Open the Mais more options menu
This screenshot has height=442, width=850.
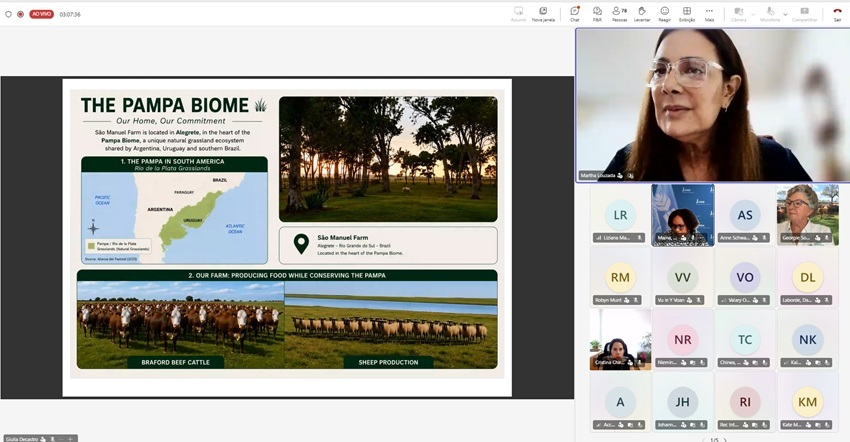pos(709,14)
